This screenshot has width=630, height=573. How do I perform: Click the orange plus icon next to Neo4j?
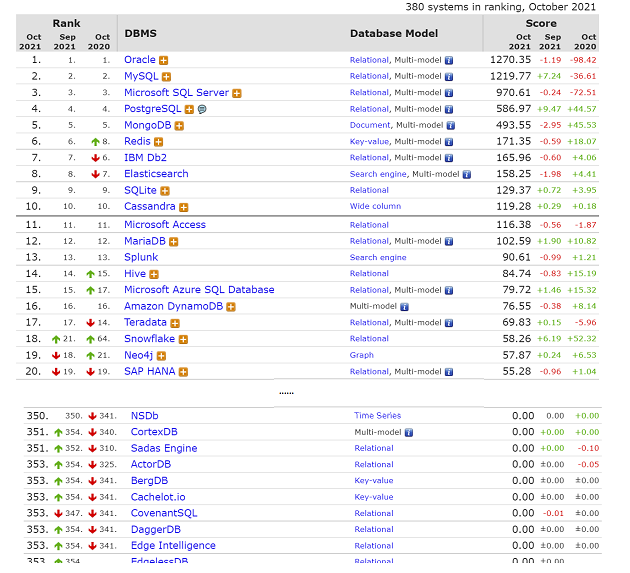(x=161, y=356)
